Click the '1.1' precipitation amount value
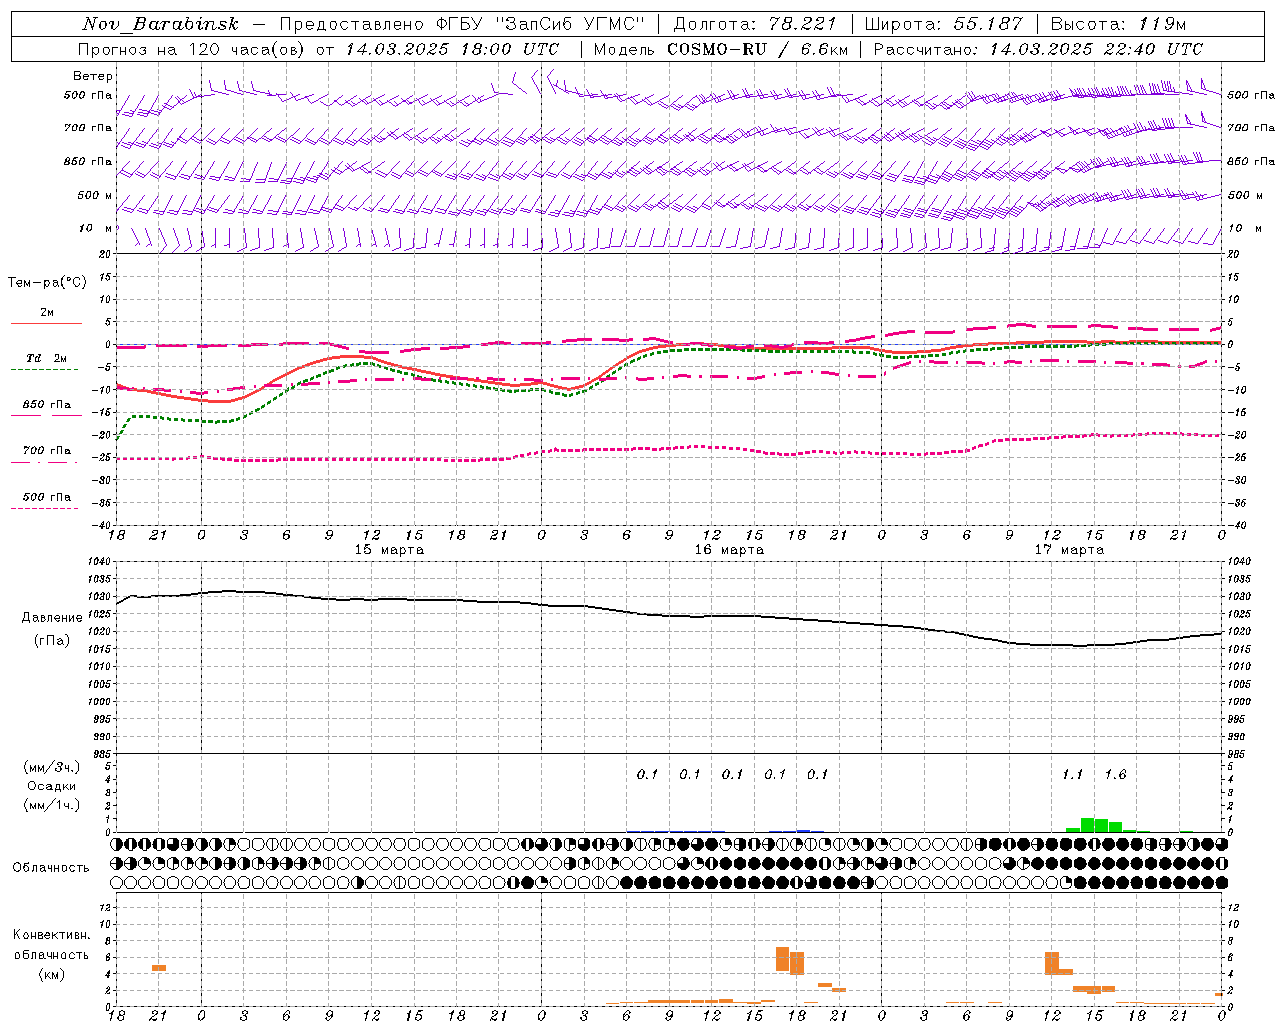The width and height of the screenshot is (1280, 1024). coord(1073,775)
